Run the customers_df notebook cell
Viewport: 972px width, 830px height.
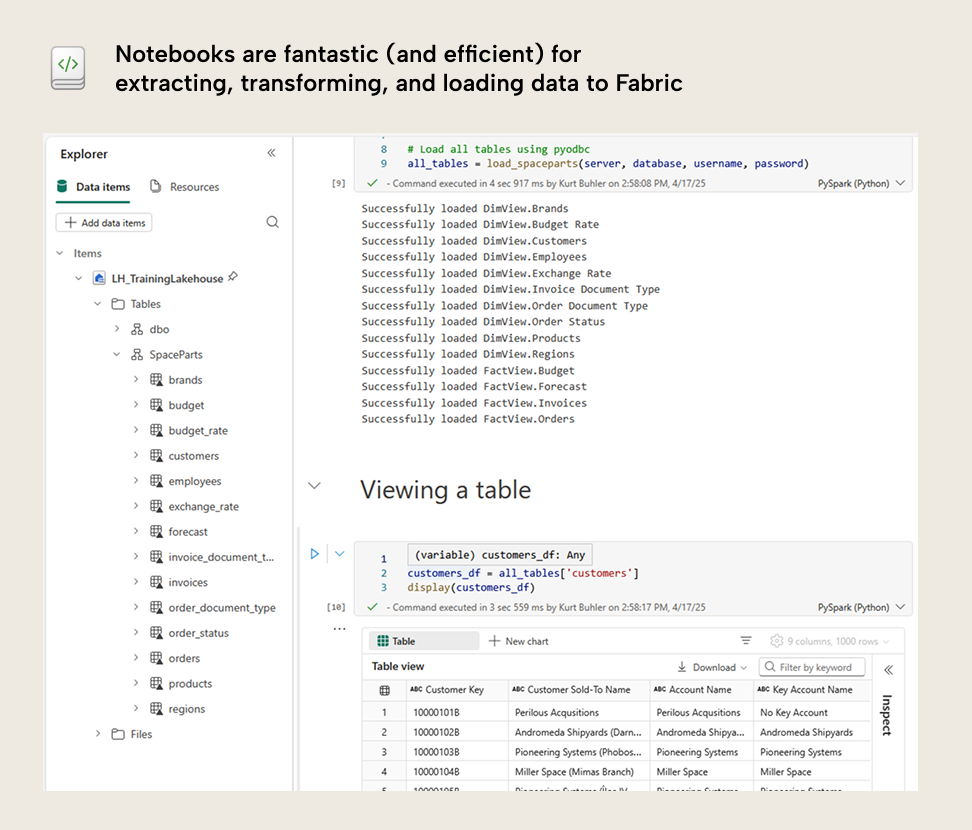click(x=315, y=553)
